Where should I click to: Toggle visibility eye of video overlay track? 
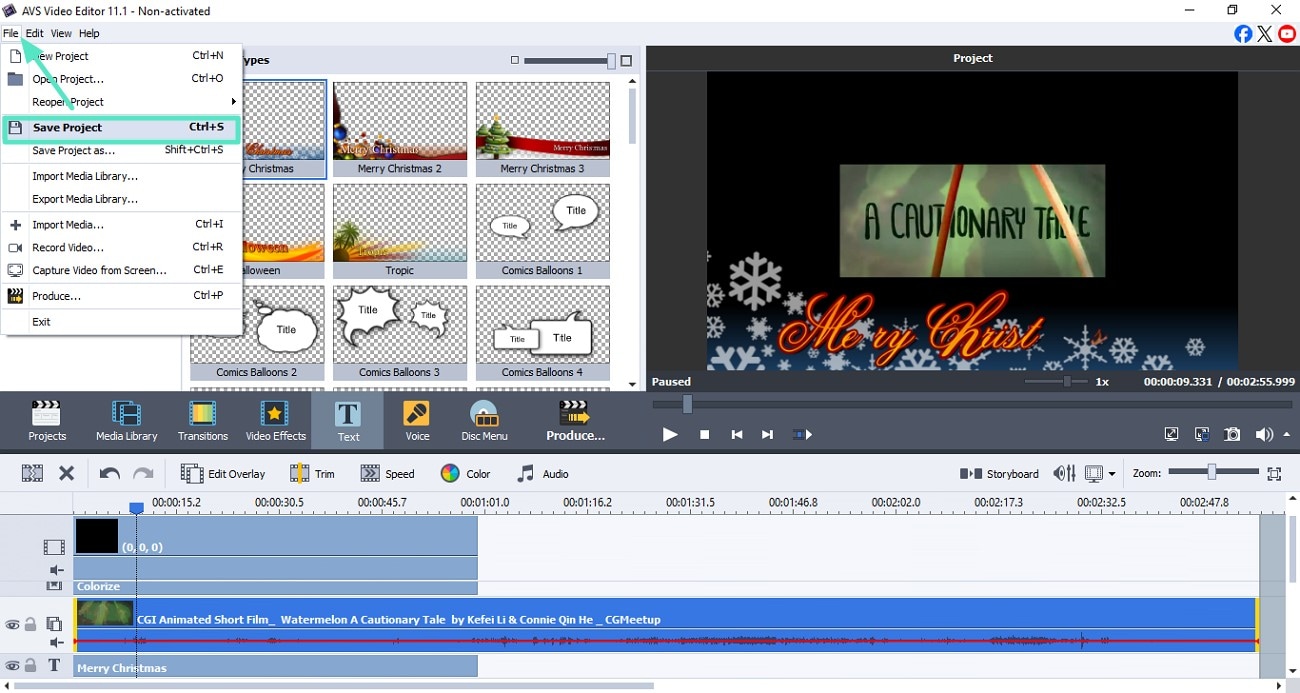point(12,625)
